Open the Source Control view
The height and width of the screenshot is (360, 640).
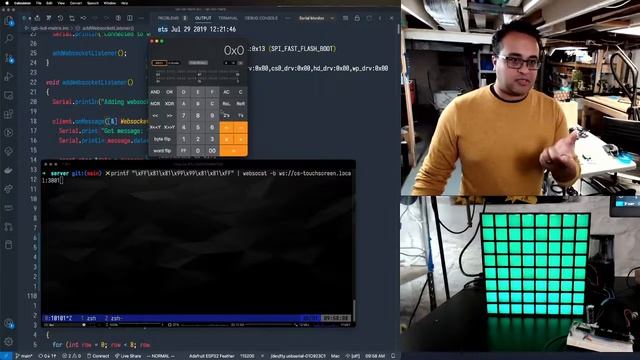coord(9,58)
